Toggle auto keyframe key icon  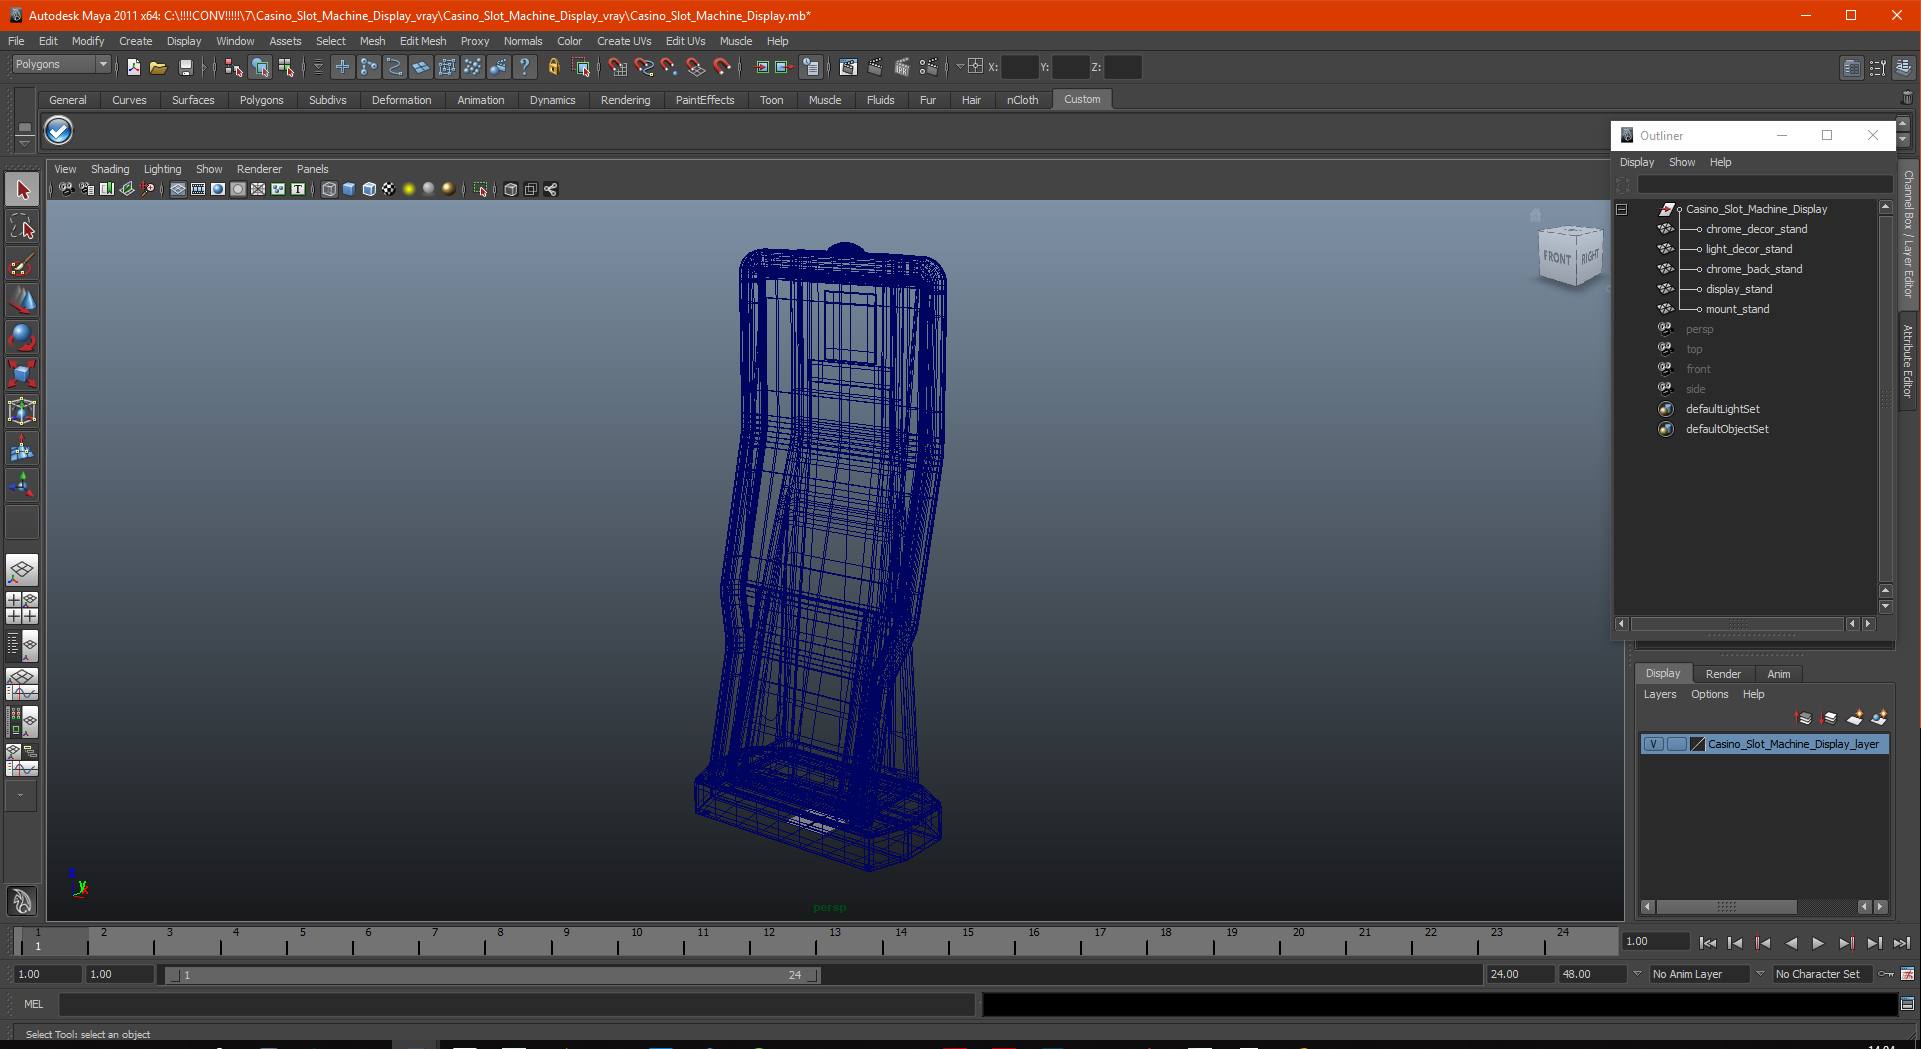[x=1886, y=974]
